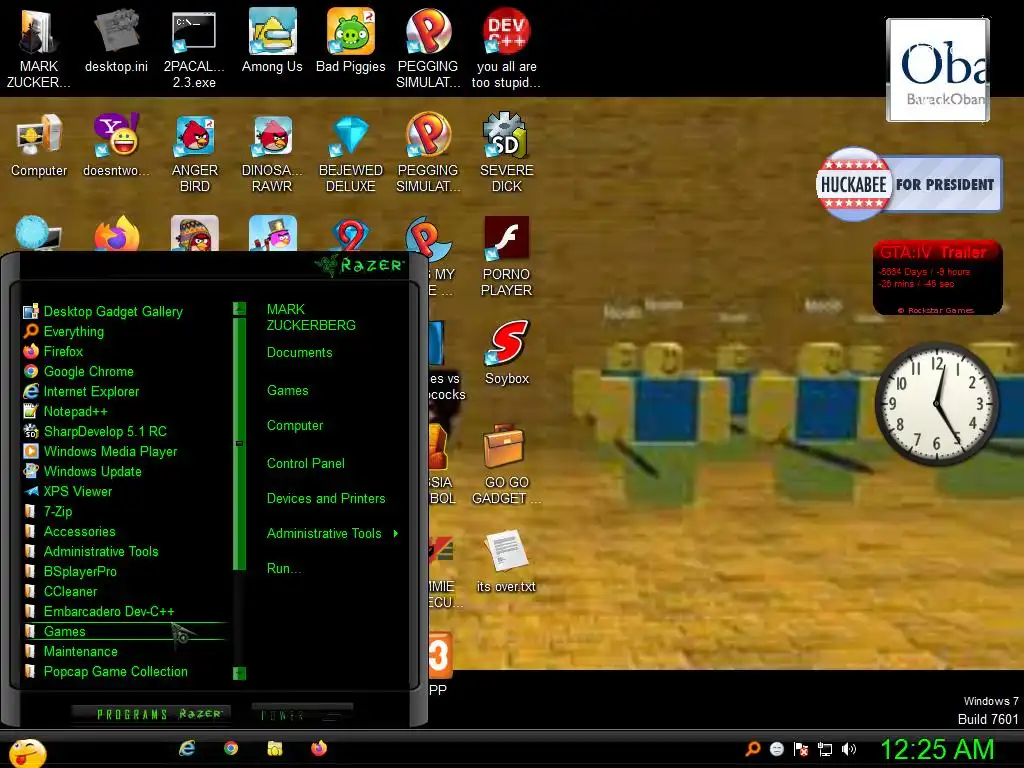This screenshot has height=768, width=1024.
Task: Click the programs list scrollbar down arrow
Action: click(x=240, y=673)
